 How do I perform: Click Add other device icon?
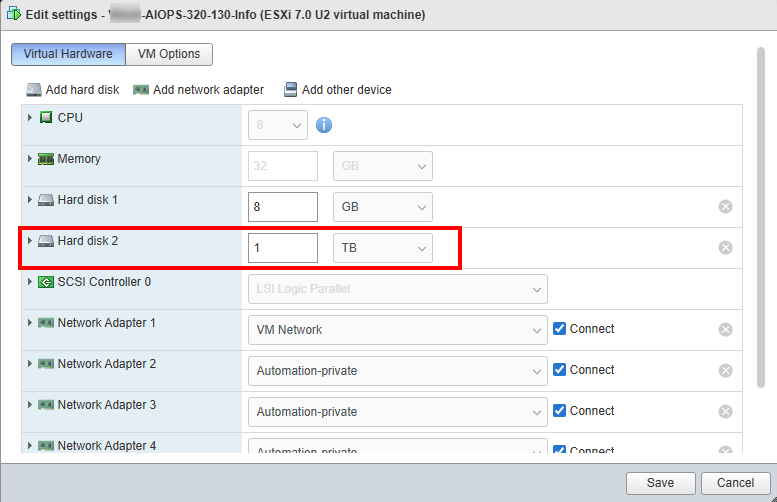290,90
